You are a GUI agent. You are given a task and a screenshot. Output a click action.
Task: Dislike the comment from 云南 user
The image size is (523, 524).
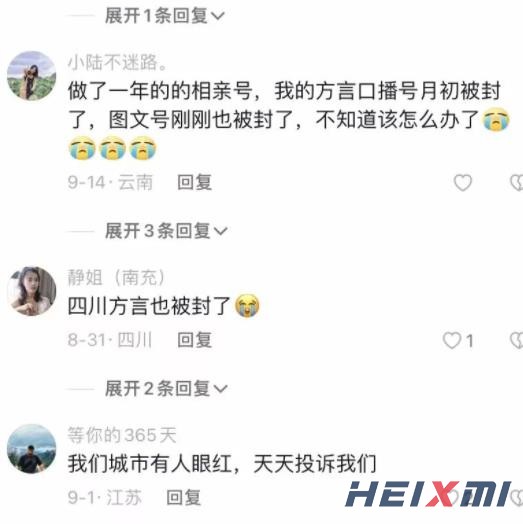(517, 183)
